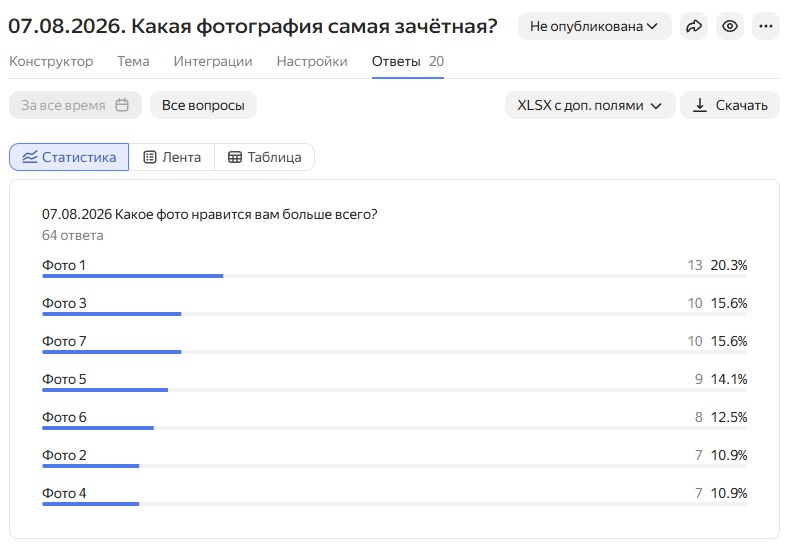Image resolution: width=787 pixels, height=545 pixels.
Task: Click the Ответы 20 tab
Action: (408, 61)
